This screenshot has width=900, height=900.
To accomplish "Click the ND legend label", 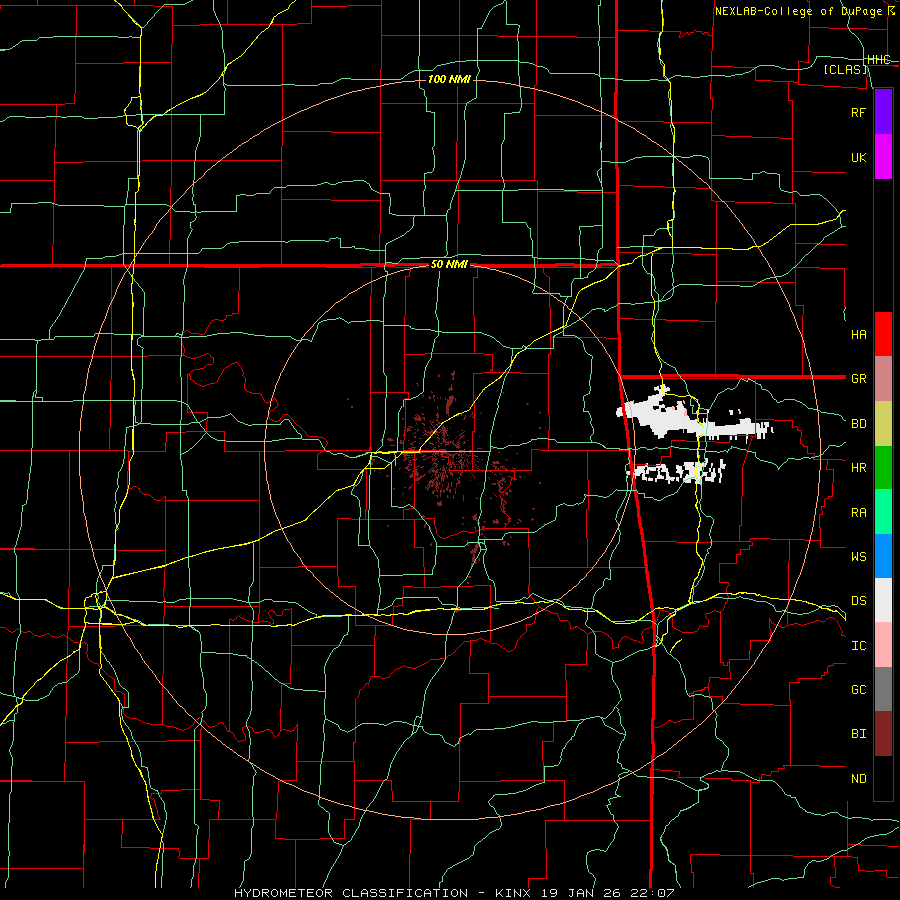I will [858, 778].
